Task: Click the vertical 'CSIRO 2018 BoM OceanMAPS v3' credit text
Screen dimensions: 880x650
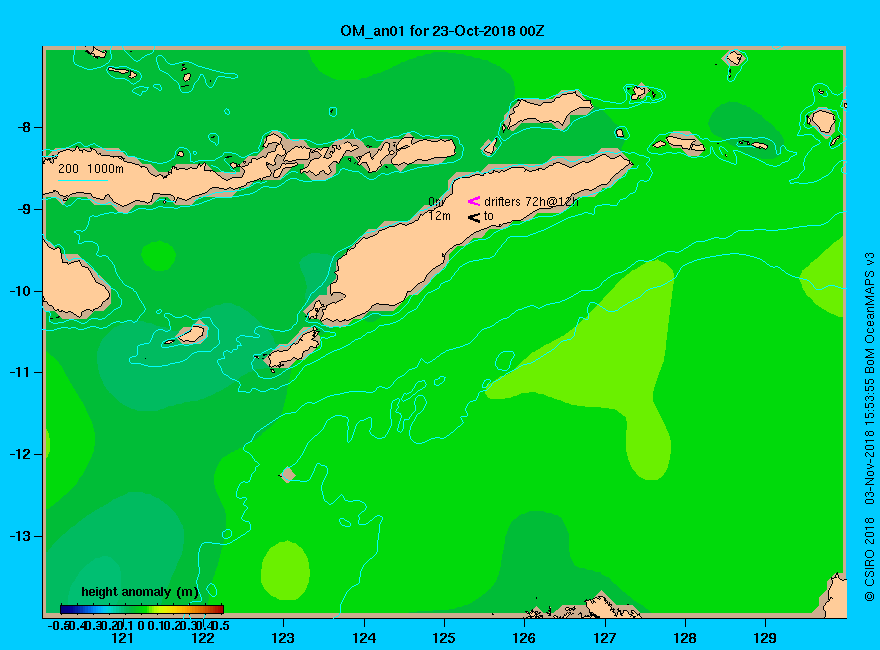Action: (x=869, y=427)
